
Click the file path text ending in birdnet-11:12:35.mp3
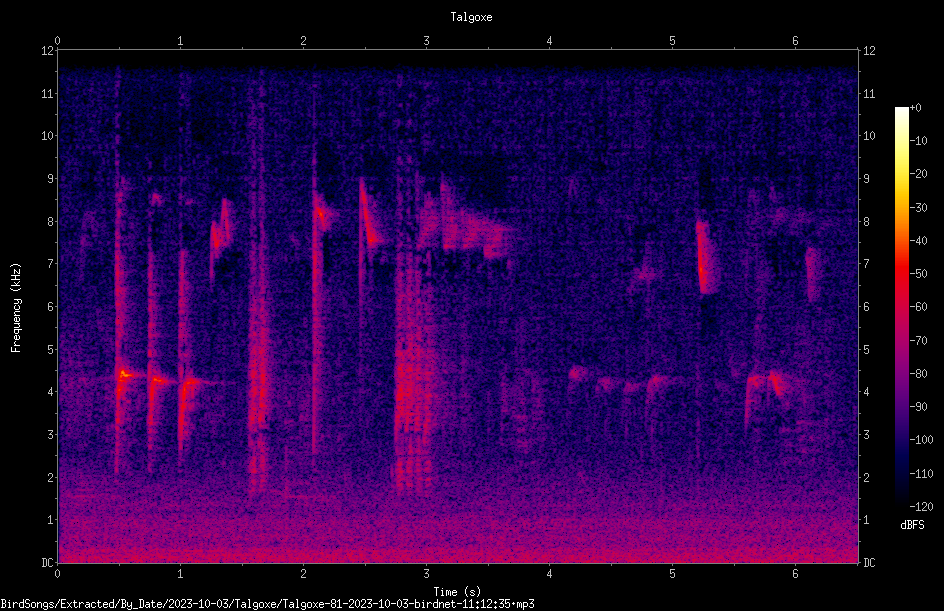click(267, 604)
